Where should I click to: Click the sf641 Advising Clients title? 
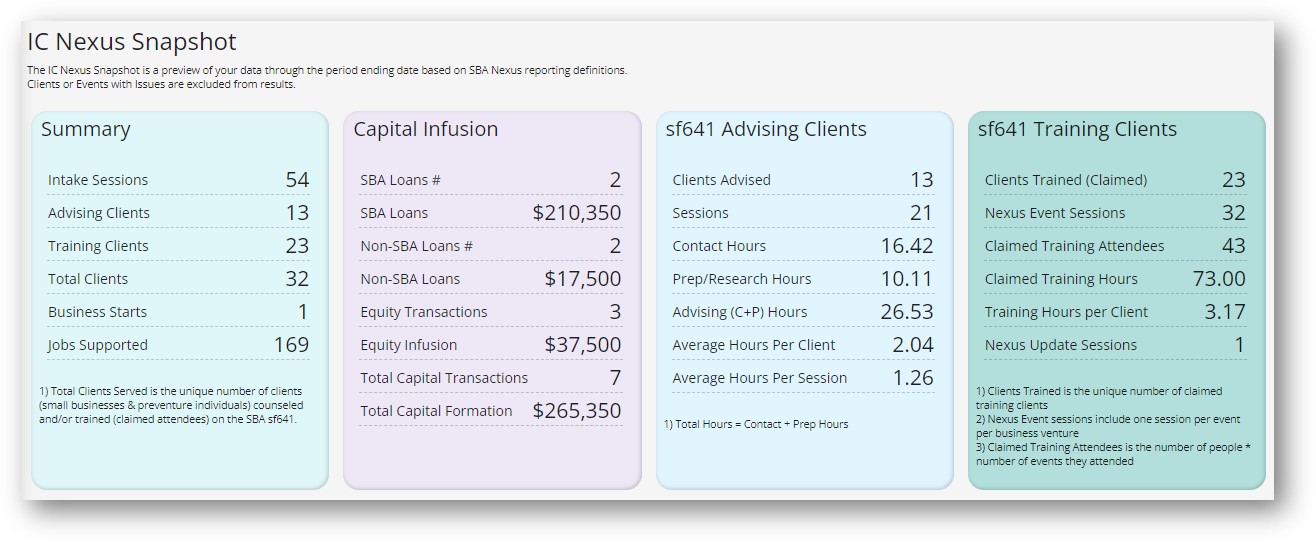(766, 129)
